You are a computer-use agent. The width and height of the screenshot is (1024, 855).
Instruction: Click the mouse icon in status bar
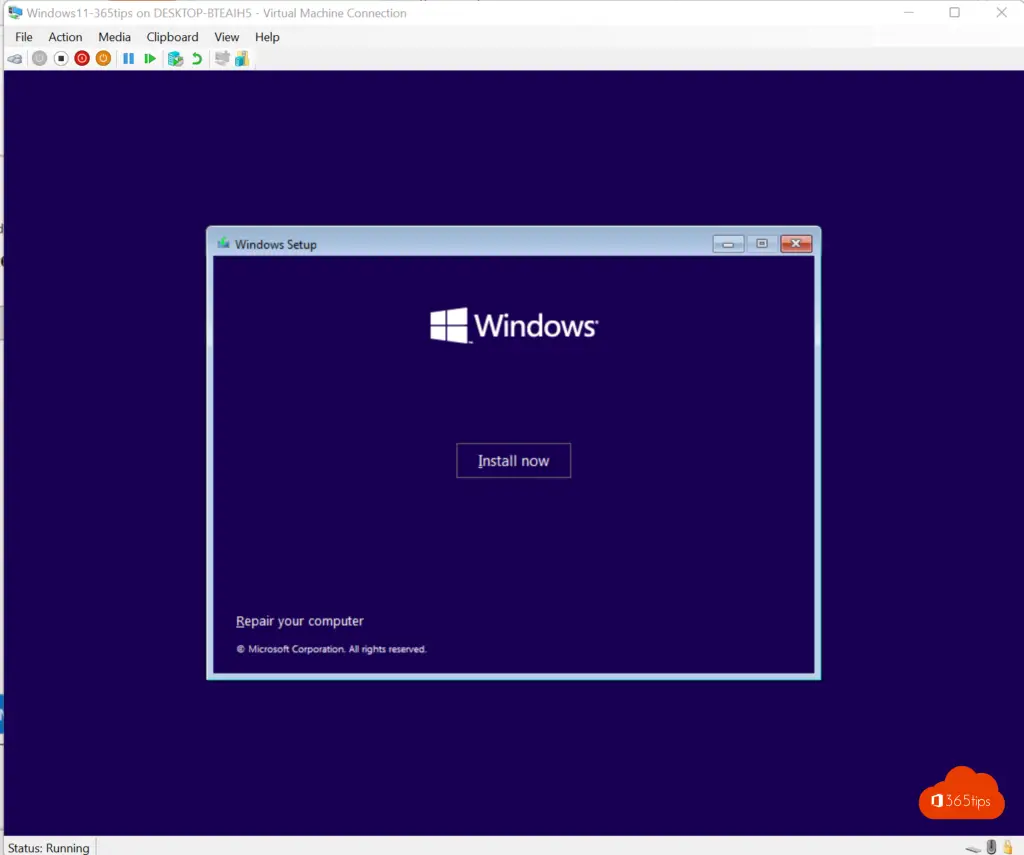(991, 847)
